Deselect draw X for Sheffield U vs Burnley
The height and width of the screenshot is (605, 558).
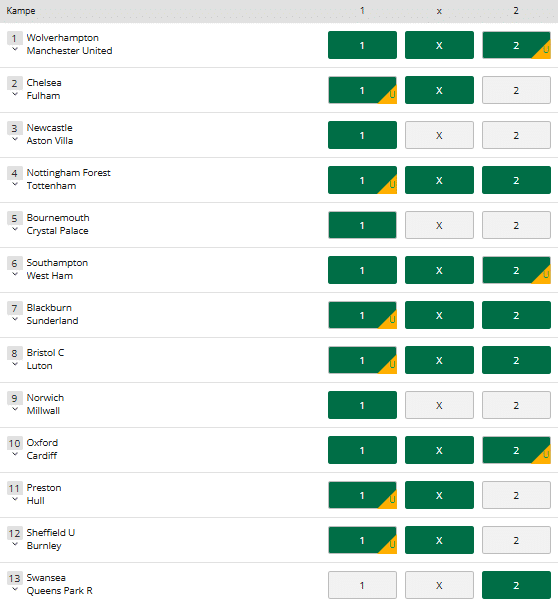pyautogui.click(x=439, y=540)
